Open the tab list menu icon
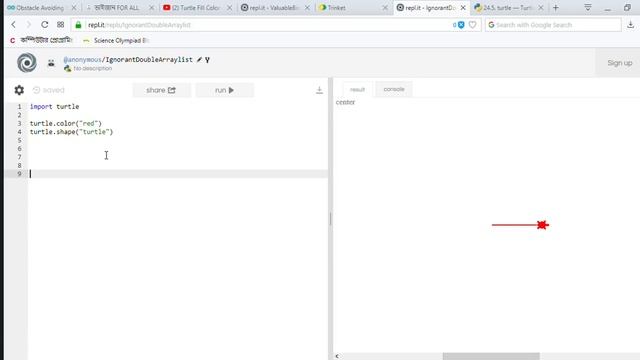The width and height of the screenshot is (640, 360). click(588, 7)
